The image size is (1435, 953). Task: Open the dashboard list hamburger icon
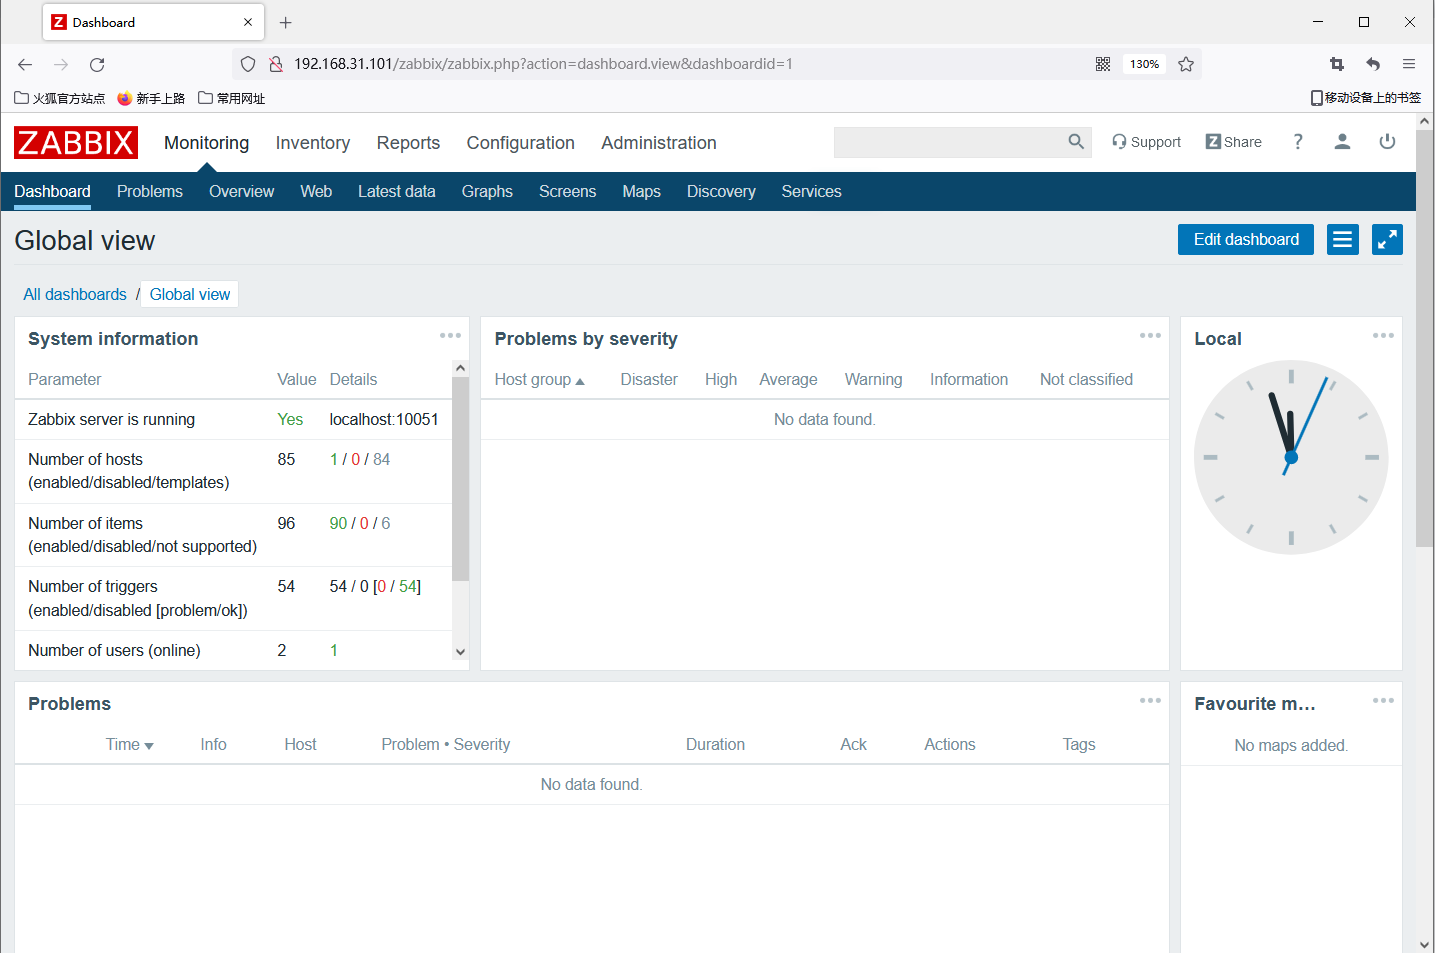[x=1342, y=239]
